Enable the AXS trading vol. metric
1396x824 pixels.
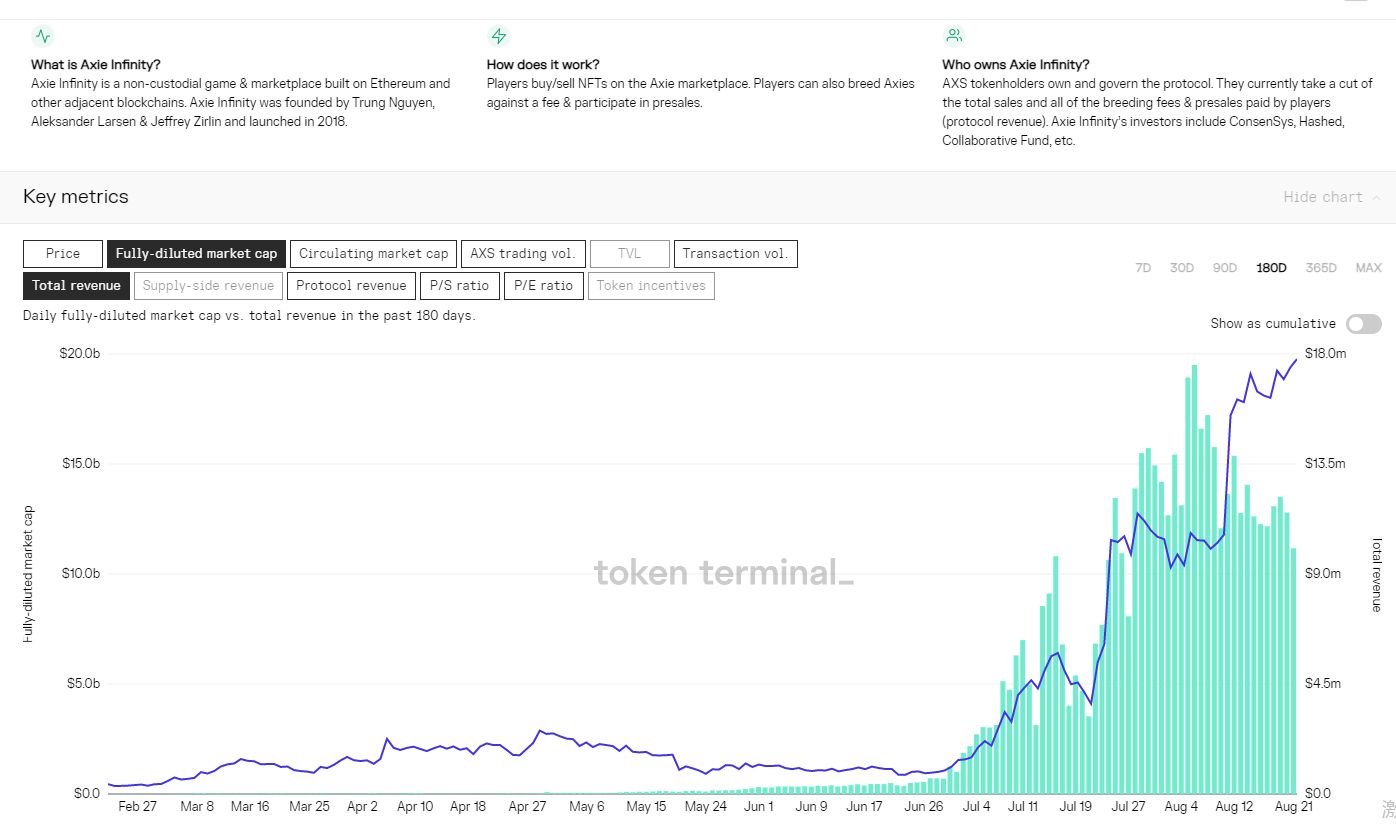click(x=522, y=254)
